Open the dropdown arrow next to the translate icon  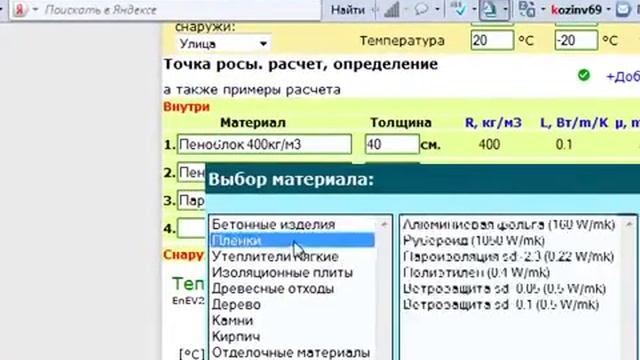tap(505, 9)
